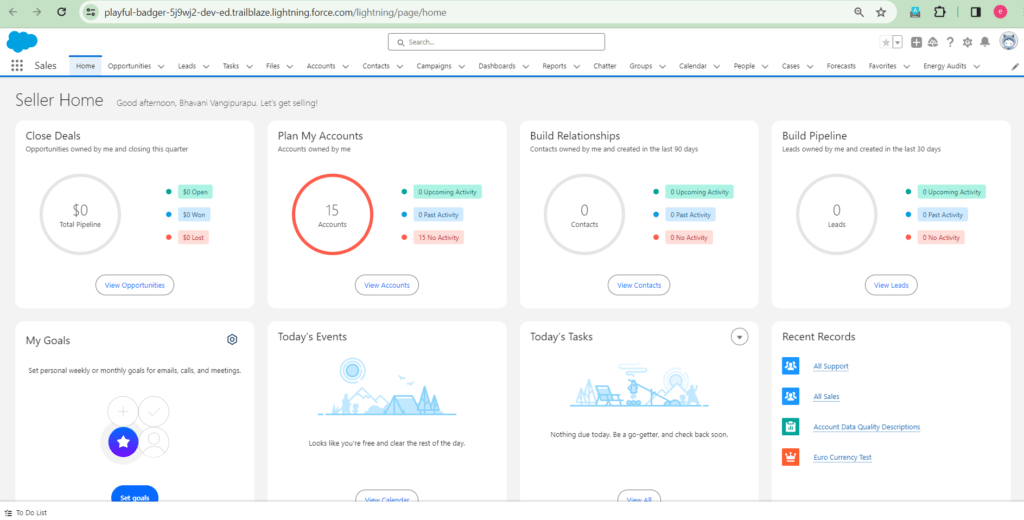1024x520 pixels.
Task: Go back in browser history
Action: (x=13, y=12)
